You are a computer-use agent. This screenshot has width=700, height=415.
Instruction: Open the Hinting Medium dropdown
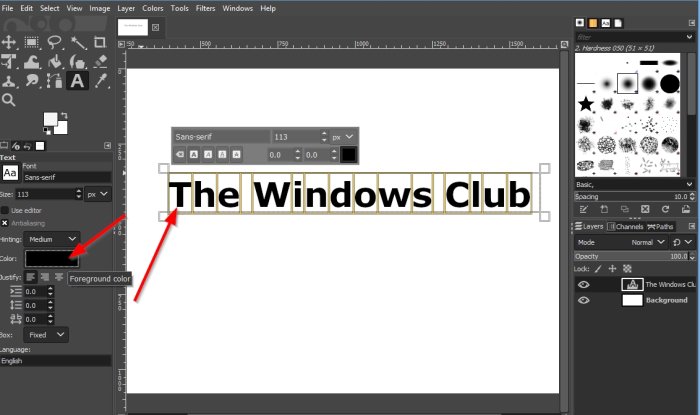(x=52, y=239)
